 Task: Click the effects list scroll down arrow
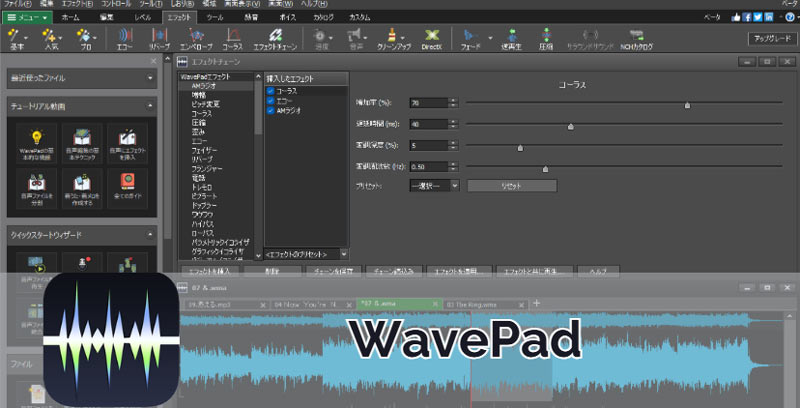pyautogui.click(x=258, y=256)
